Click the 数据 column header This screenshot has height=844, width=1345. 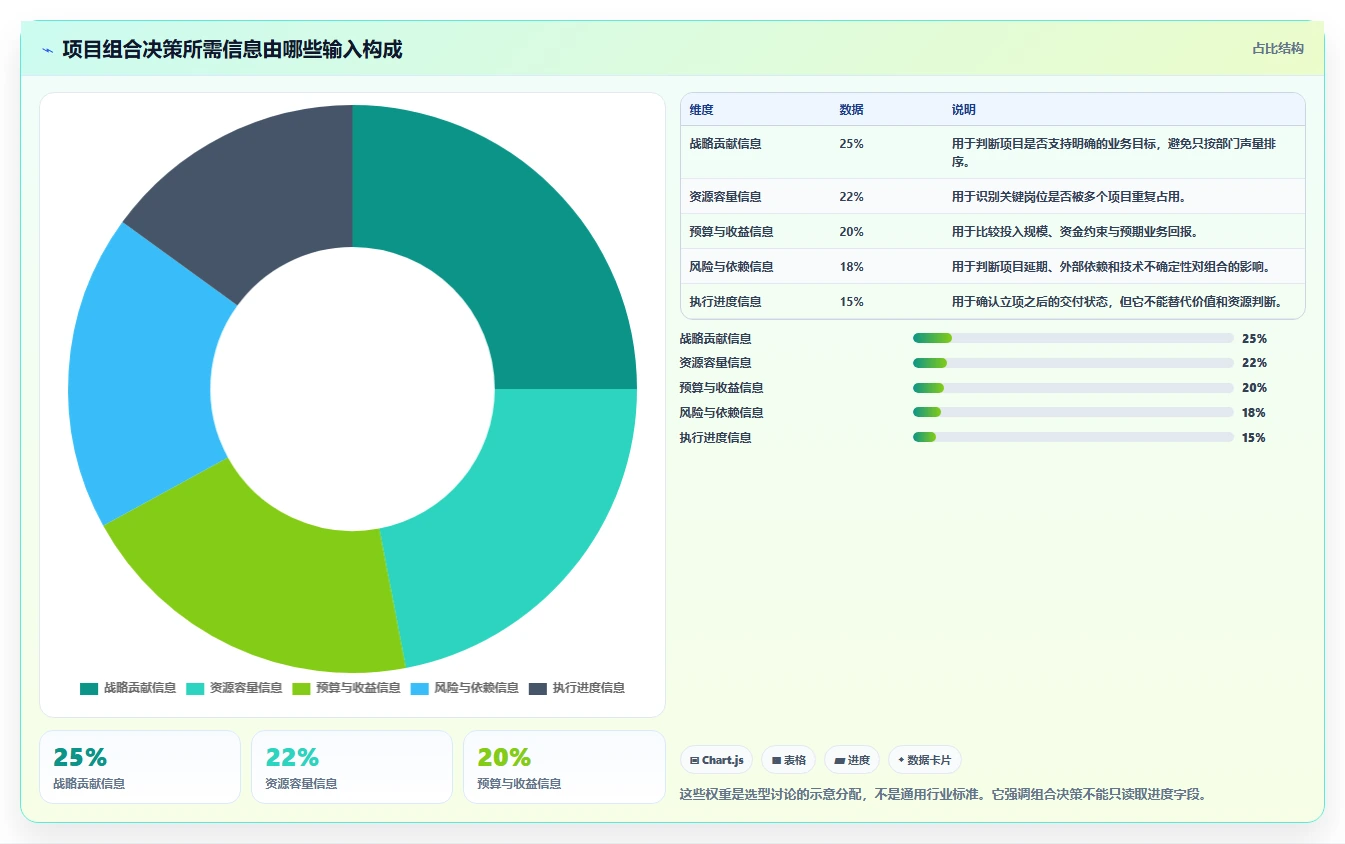coord(852,110)
